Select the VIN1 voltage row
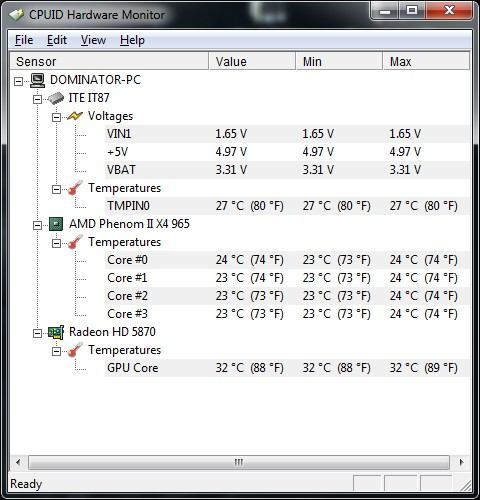The image size is (480, 500). [287, 134]
